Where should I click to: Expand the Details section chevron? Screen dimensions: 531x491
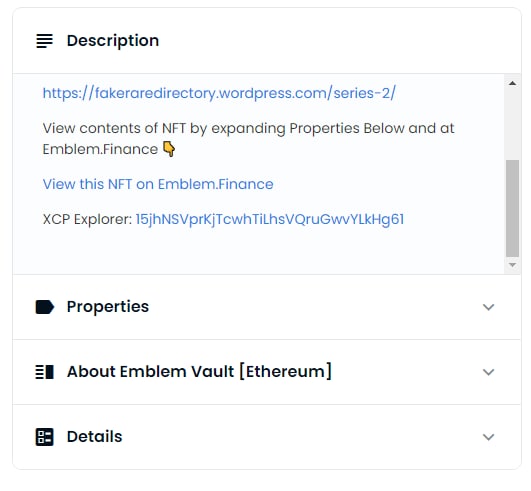[488, 437]
